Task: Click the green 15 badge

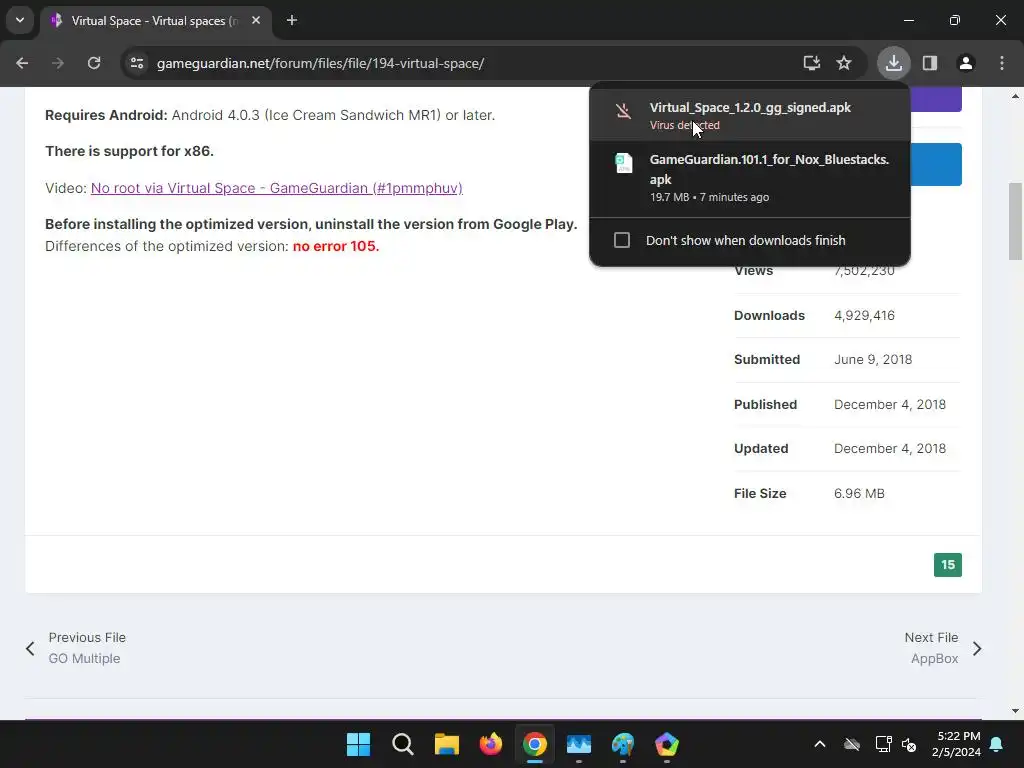Action: 948,565
